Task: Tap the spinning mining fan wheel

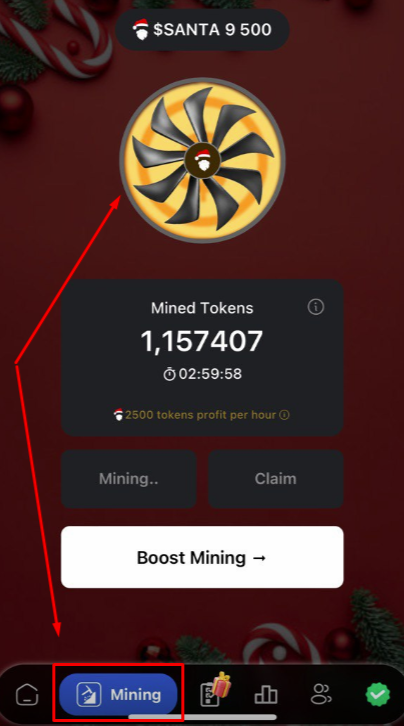Action: [202, 160]
